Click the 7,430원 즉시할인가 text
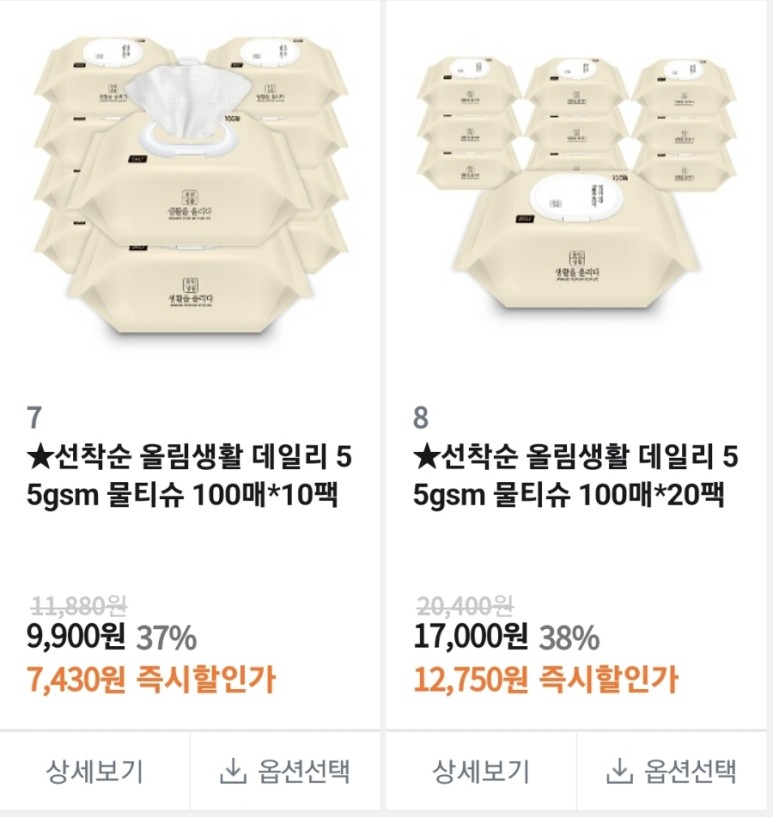The height and width of the screenshot is (818, 773). pyautogui.click(x=152, y=680)
